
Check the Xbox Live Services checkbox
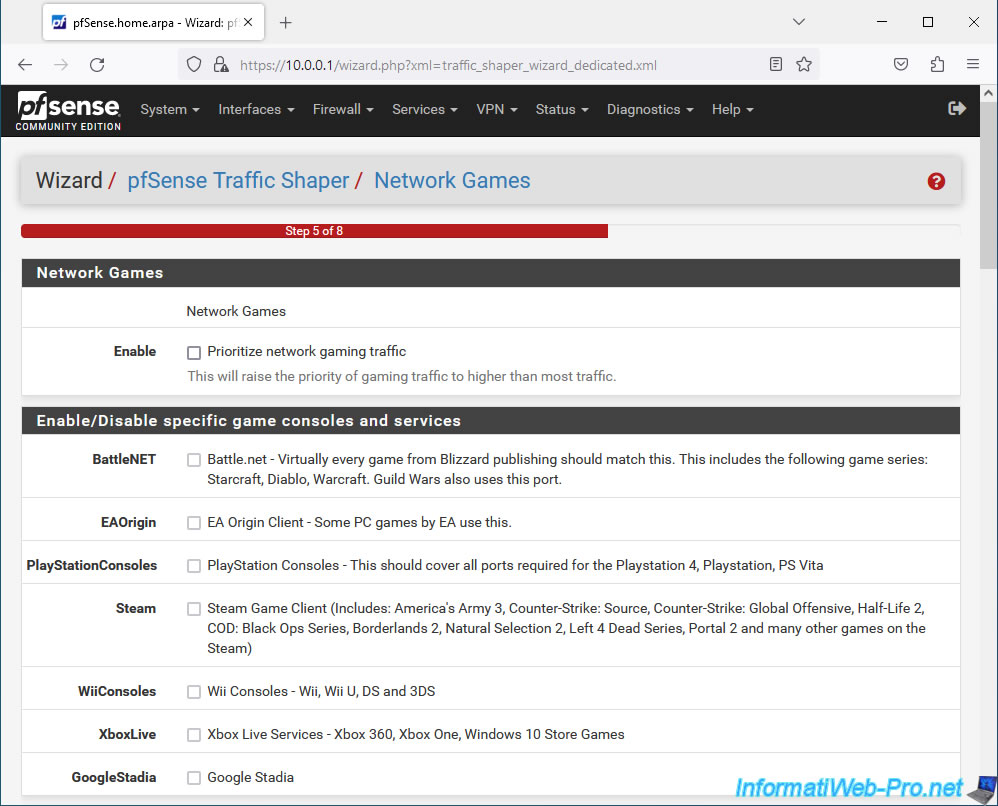click(x=194, y=735)
